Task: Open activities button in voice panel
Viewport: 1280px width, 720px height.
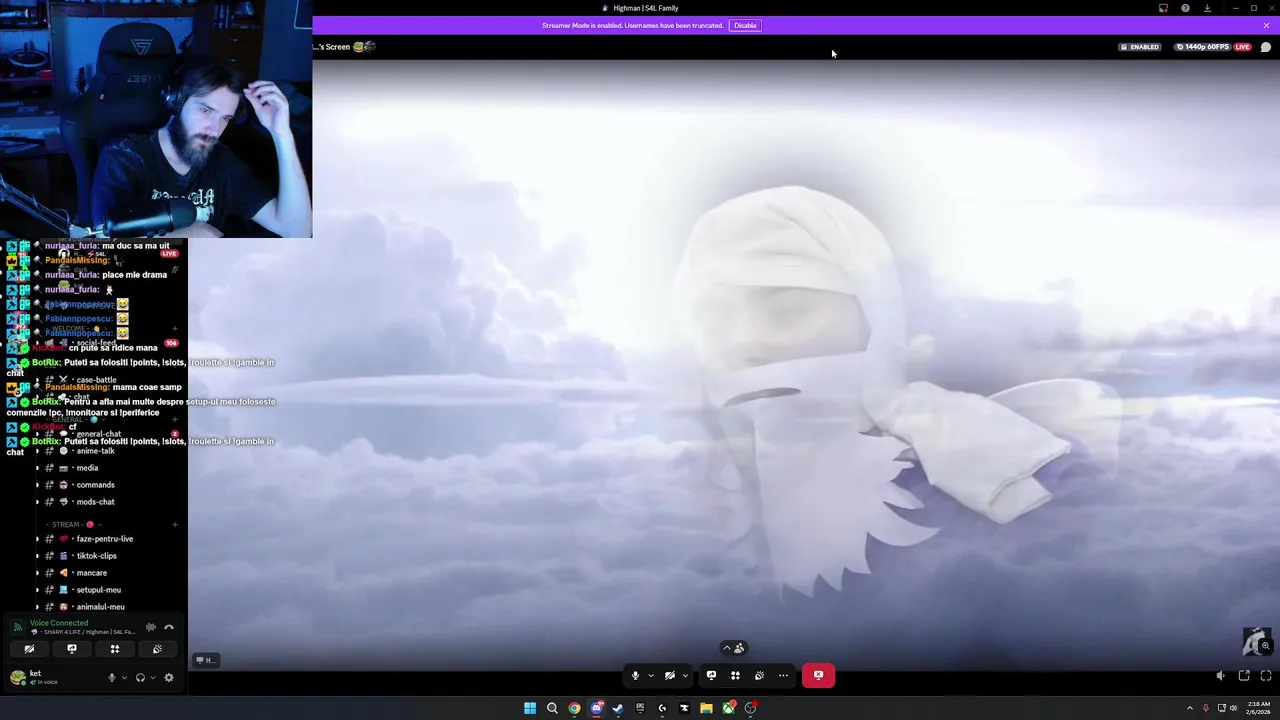Action: point(115,649)
